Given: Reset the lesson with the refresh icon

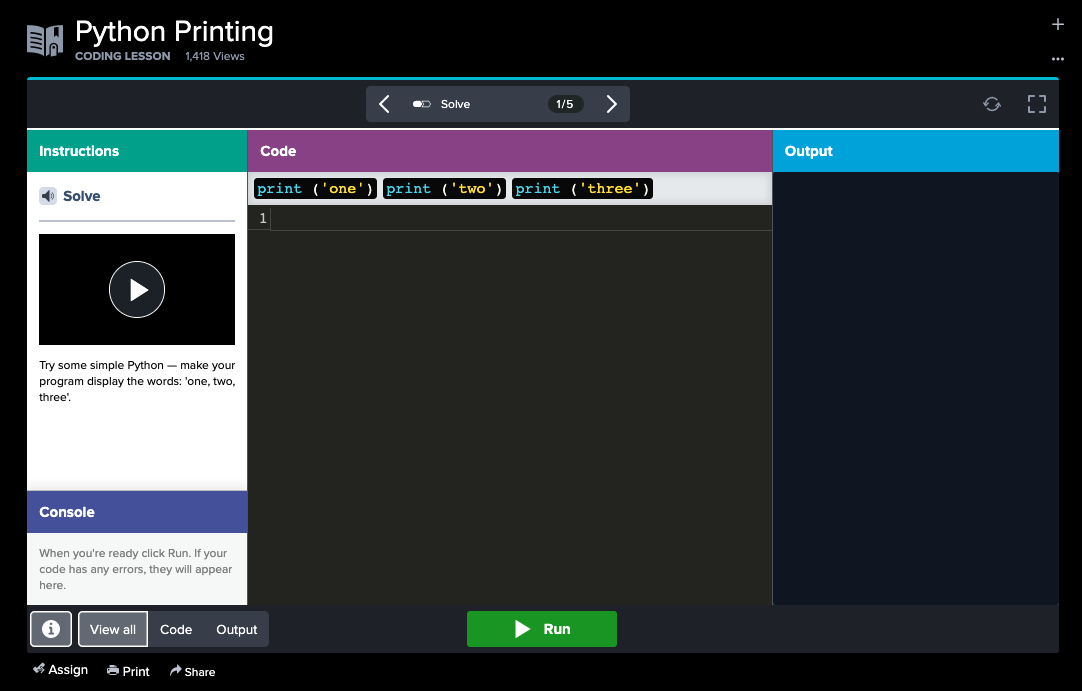Looking at the screenshot, I should 992,104.
